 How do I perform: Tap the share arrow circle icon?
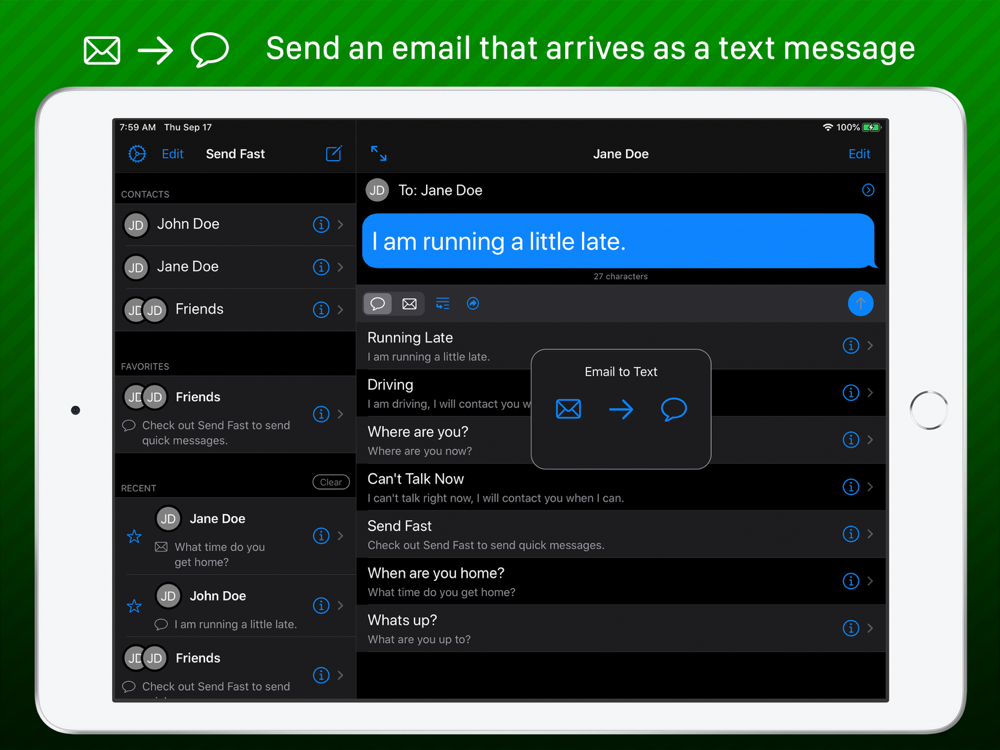pos(473,304)
